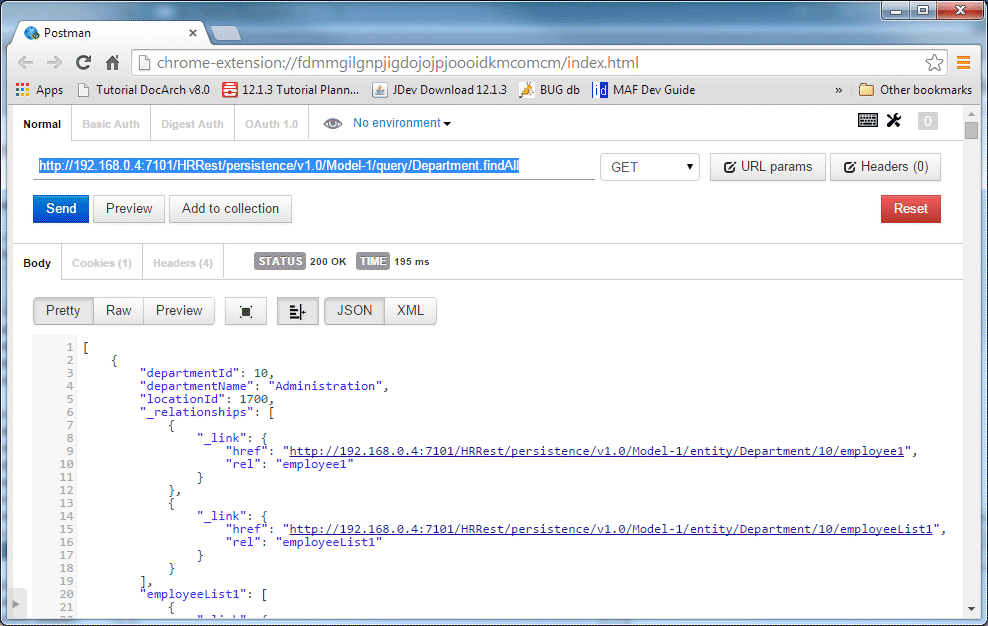The width and height of the screenshot is (988, 626).
Task: Click the "_relationships" key in response
Action: point(197,412)
